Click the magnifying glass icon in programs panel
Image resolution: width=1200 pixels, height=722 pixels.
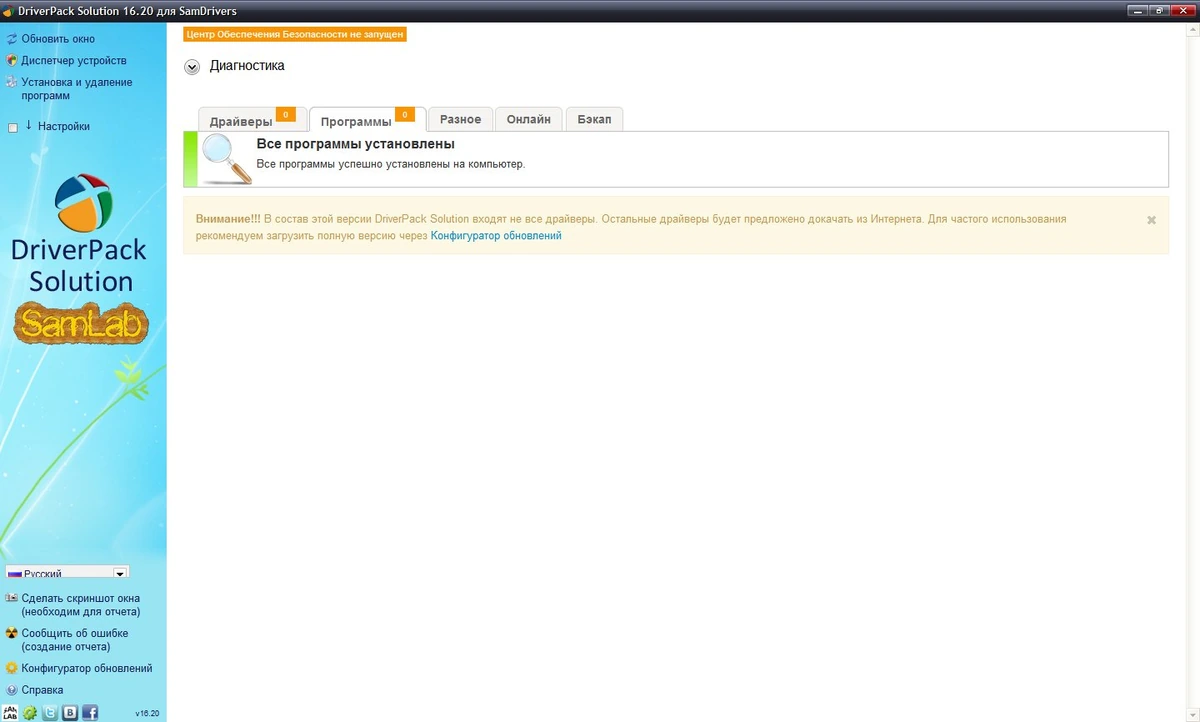(226, 159)
